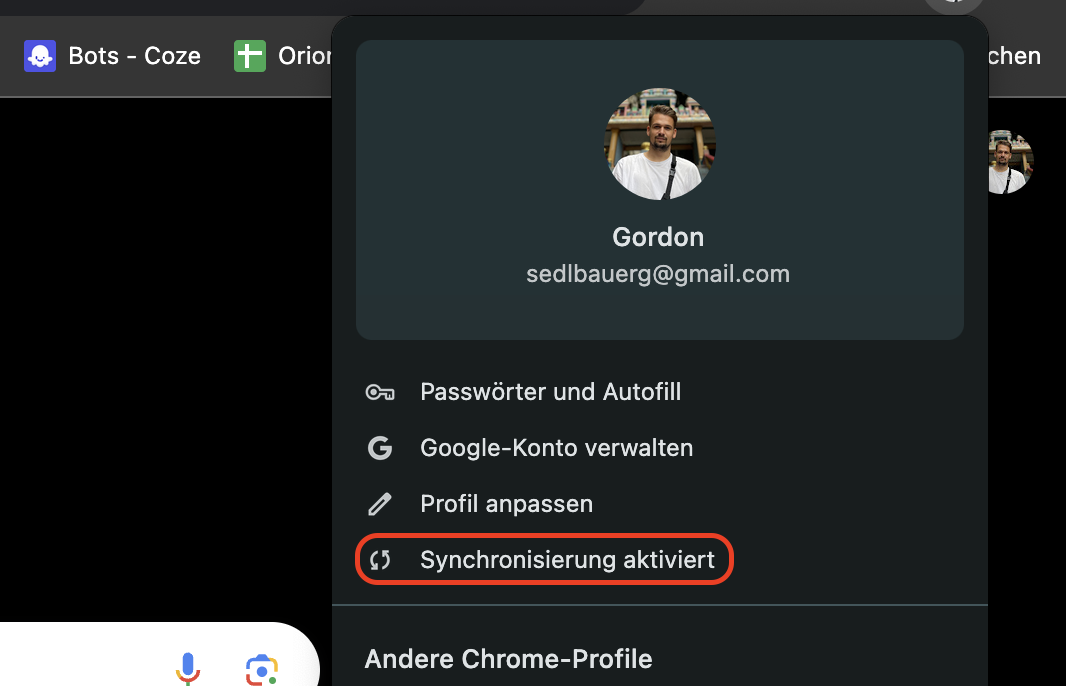1066x686 pixels.
Task: Open Passwörter und Autofill
Action: pos(550,392)
